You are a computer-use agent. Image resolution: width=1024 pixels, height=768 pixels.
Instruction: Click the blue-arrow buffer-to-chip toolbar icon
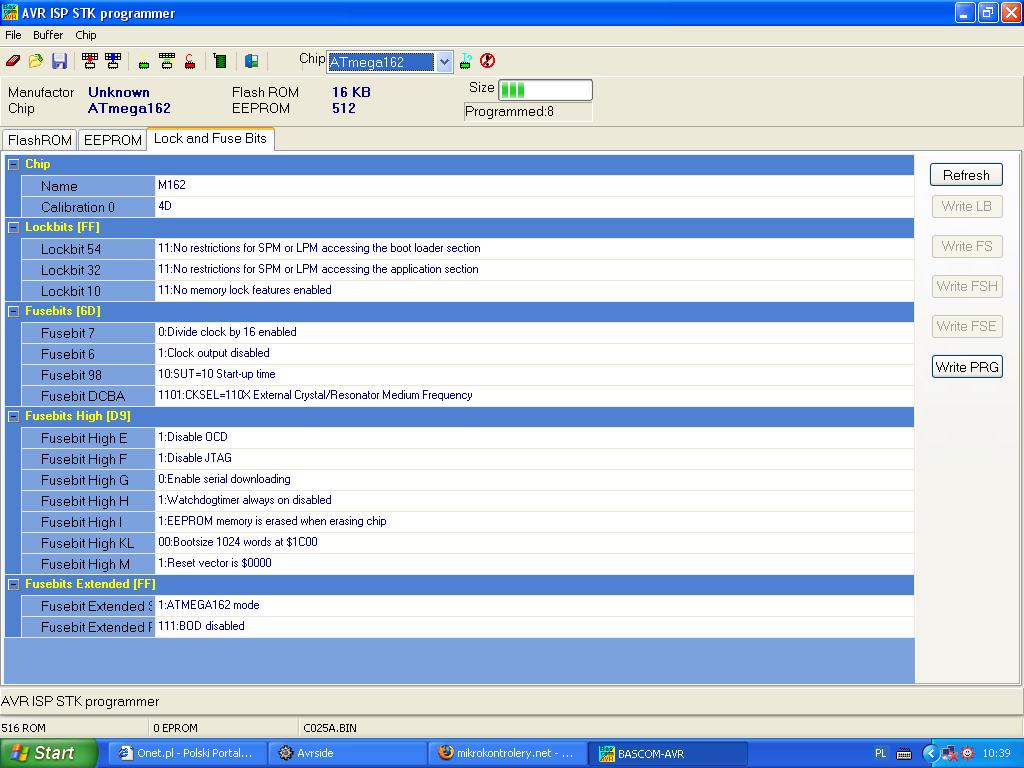pos(113,61)
